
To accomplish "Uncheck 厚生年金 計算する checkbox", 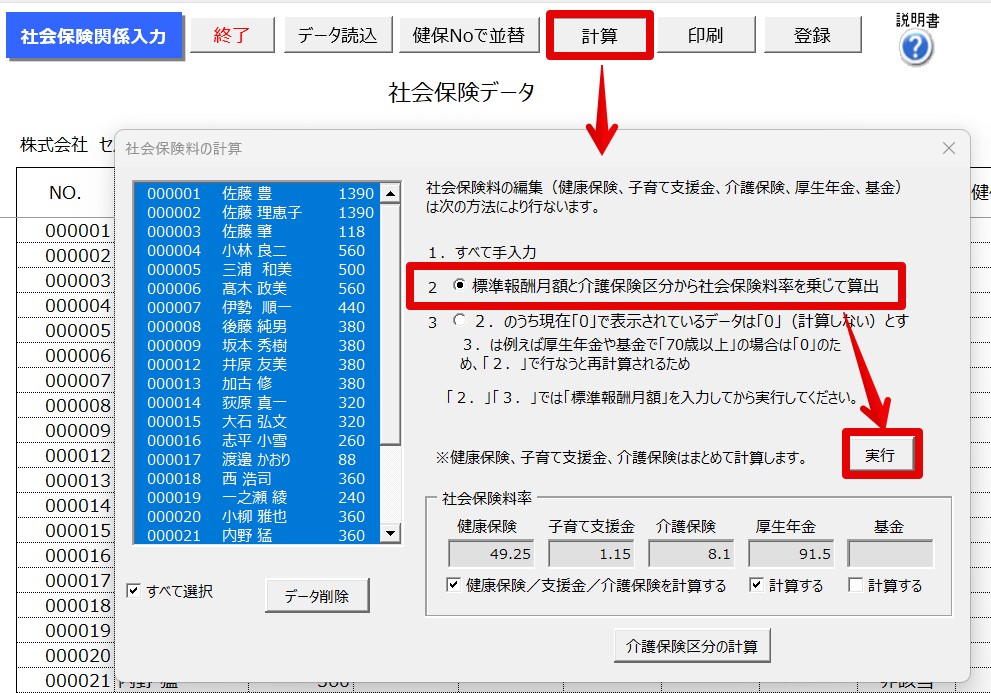I will pos(755,585).
